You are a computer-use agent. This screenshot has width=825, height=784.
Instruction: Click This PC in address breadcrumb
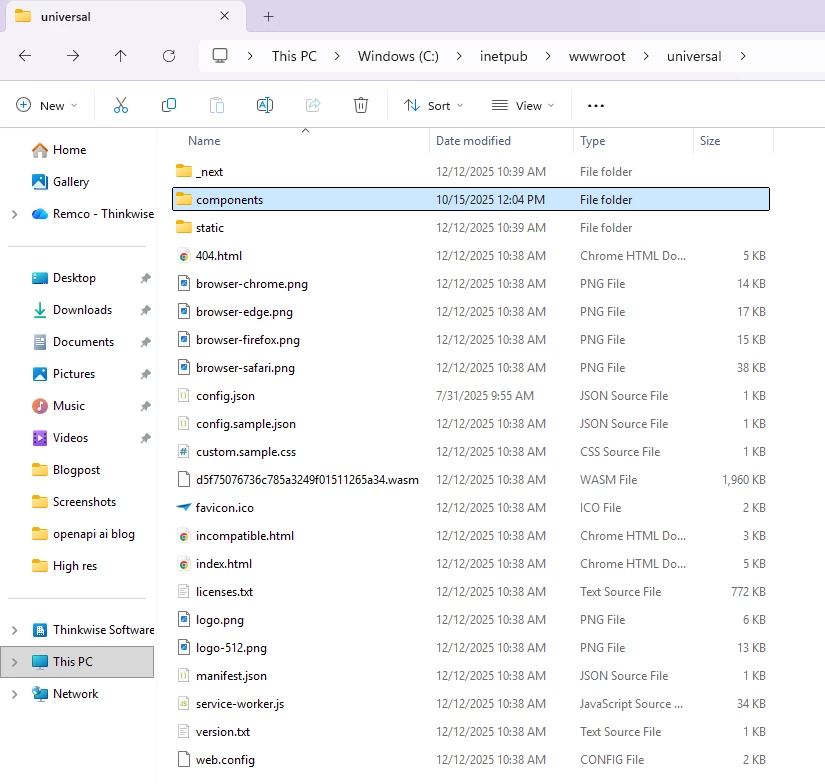(294, 56)
